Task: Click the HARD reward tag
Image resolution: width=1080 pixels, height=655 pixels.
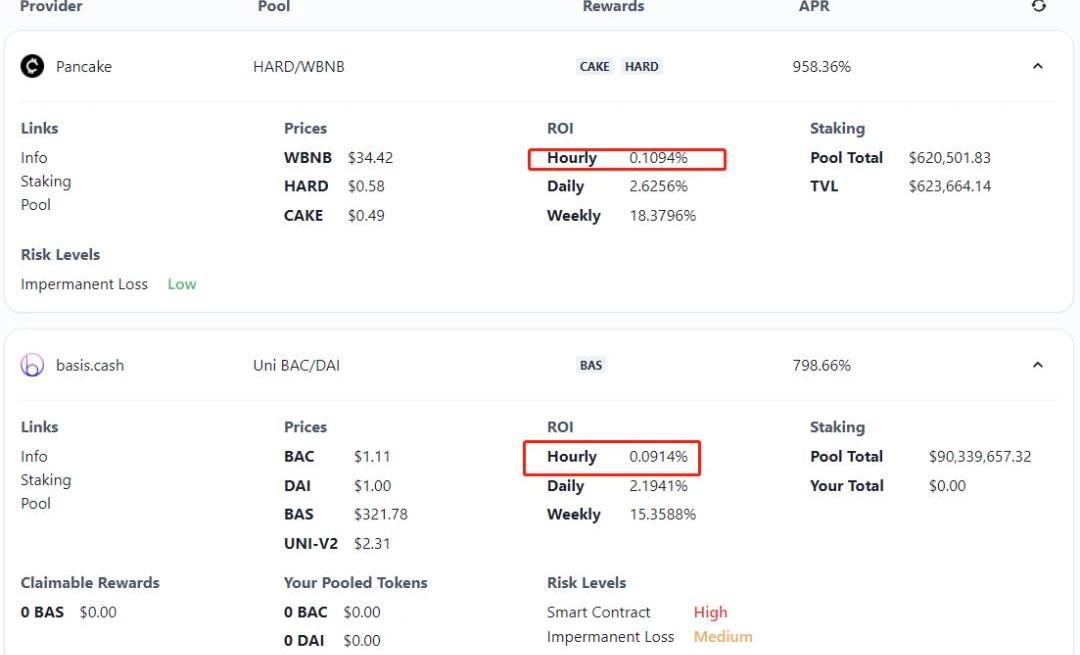Action: 641,67
